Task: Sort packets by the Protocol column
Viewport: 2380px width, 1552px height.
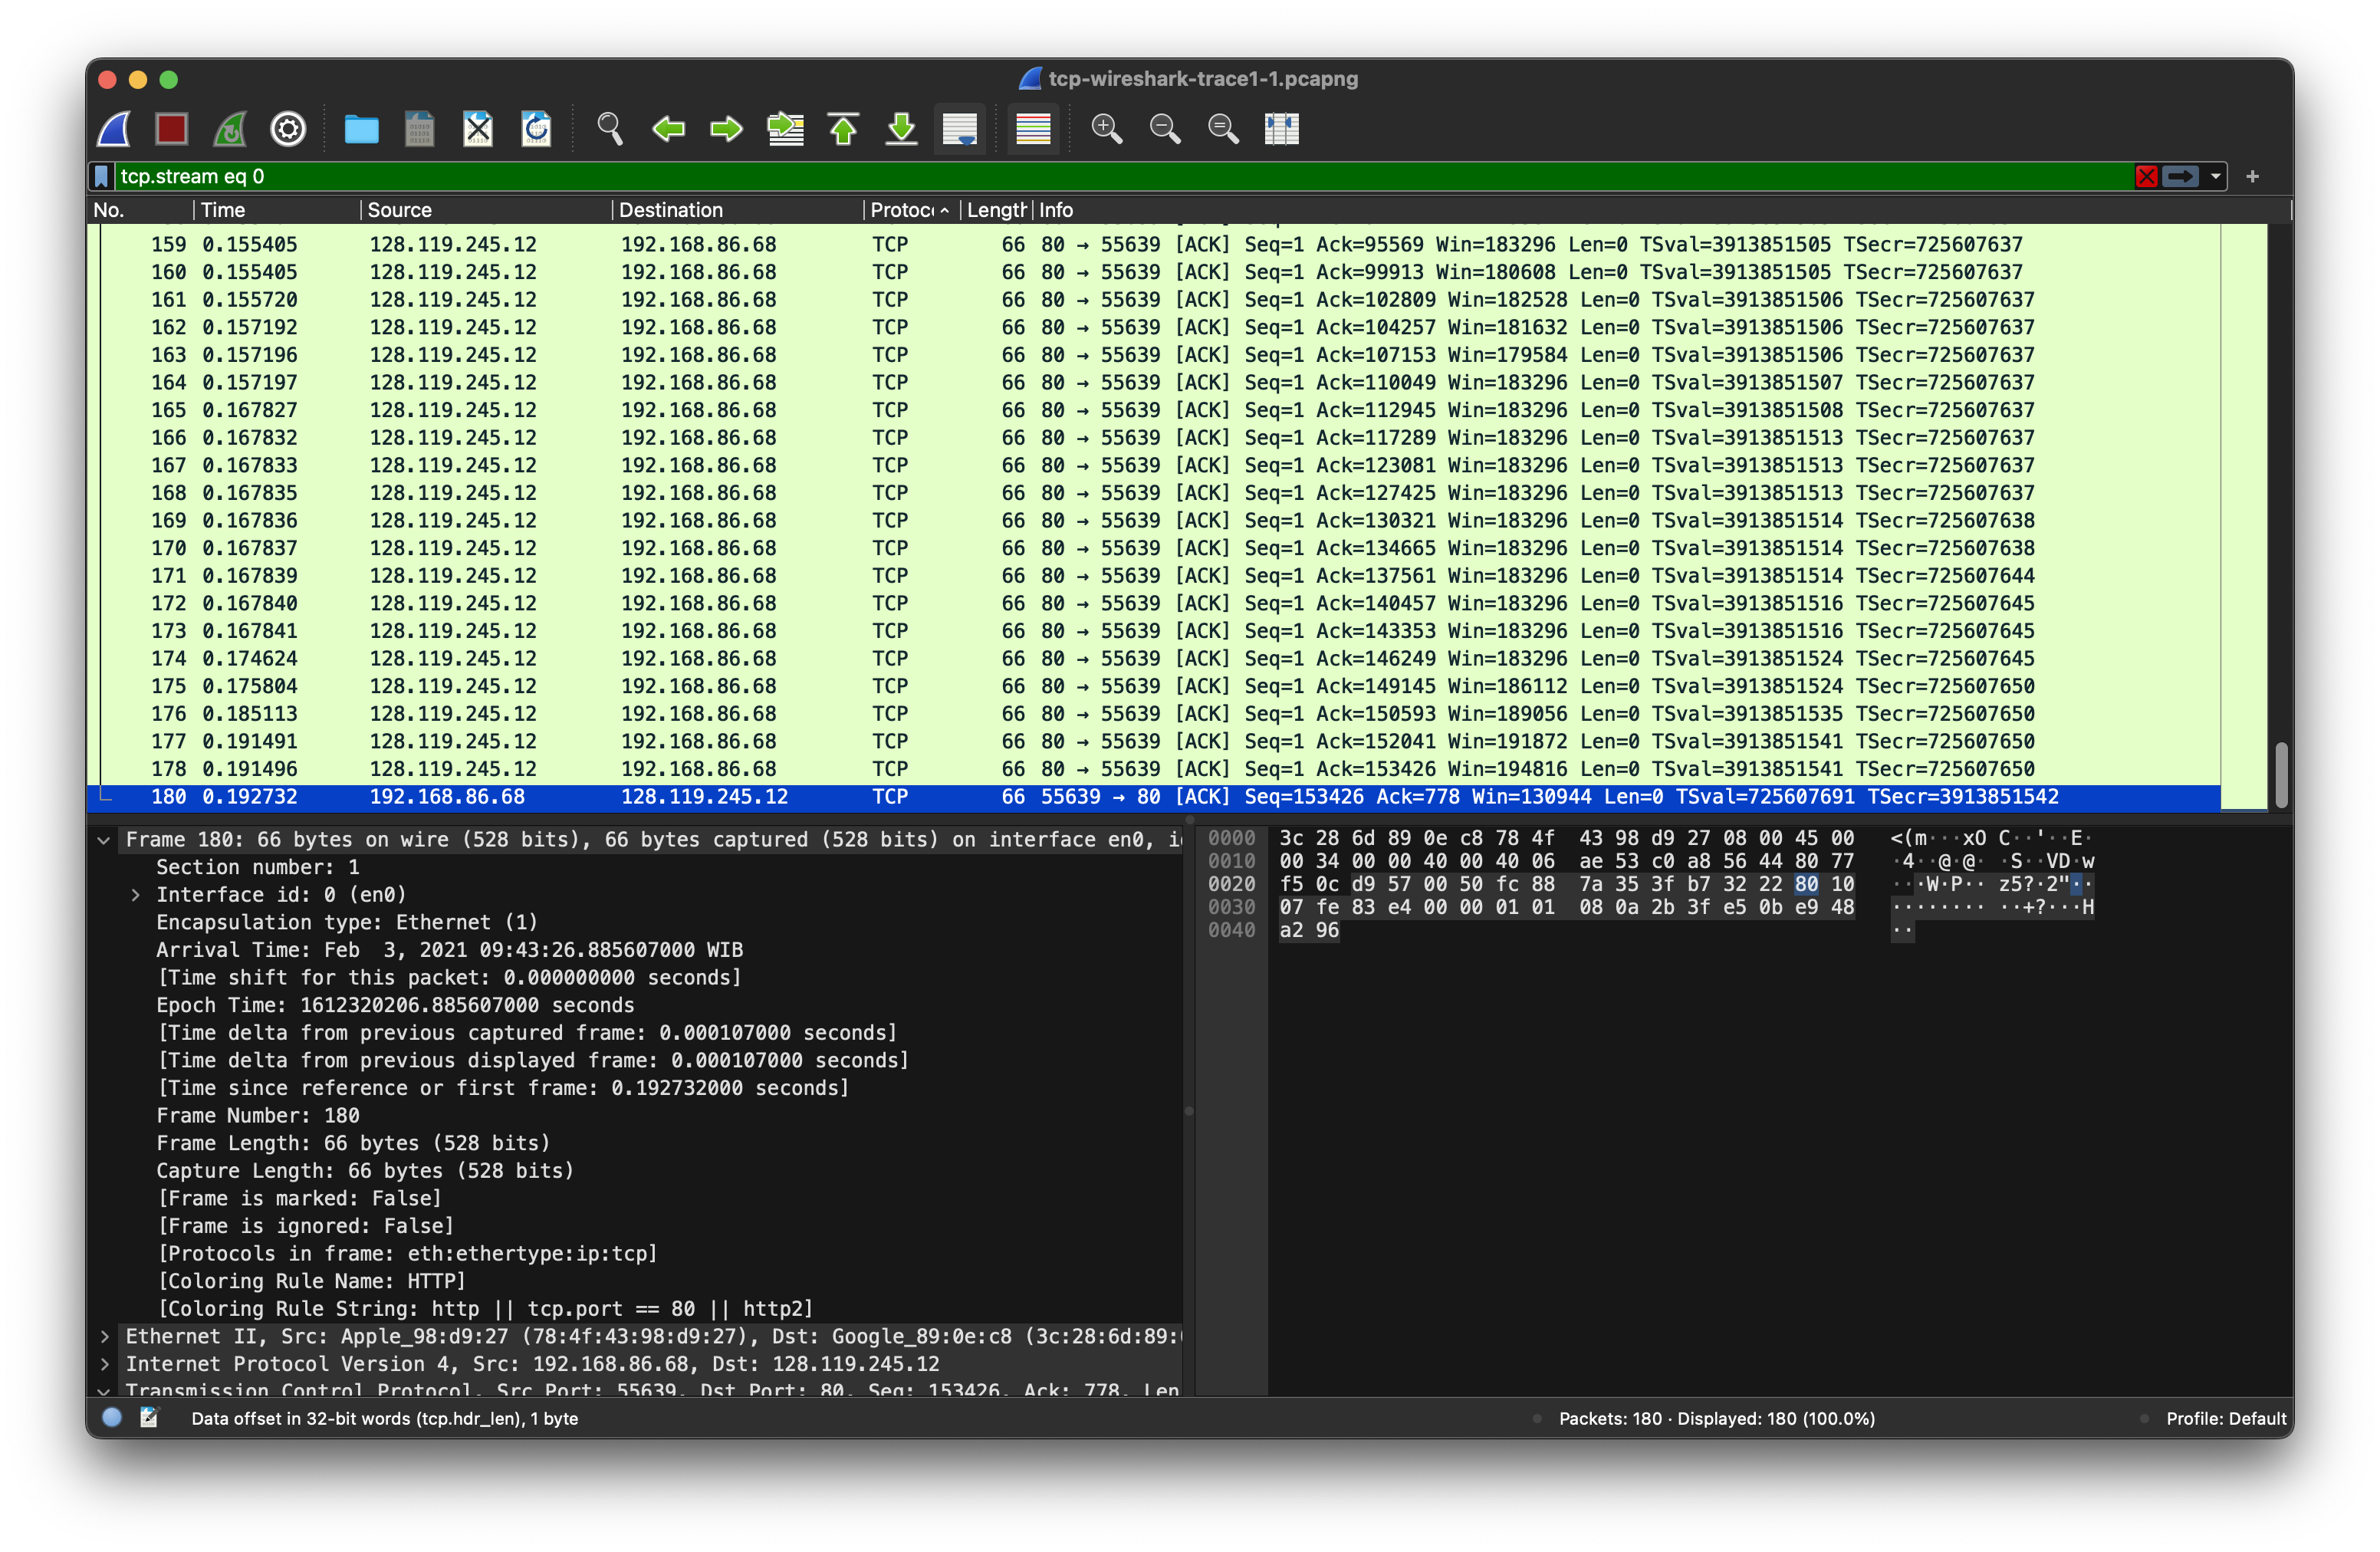Action: point(911,210)
